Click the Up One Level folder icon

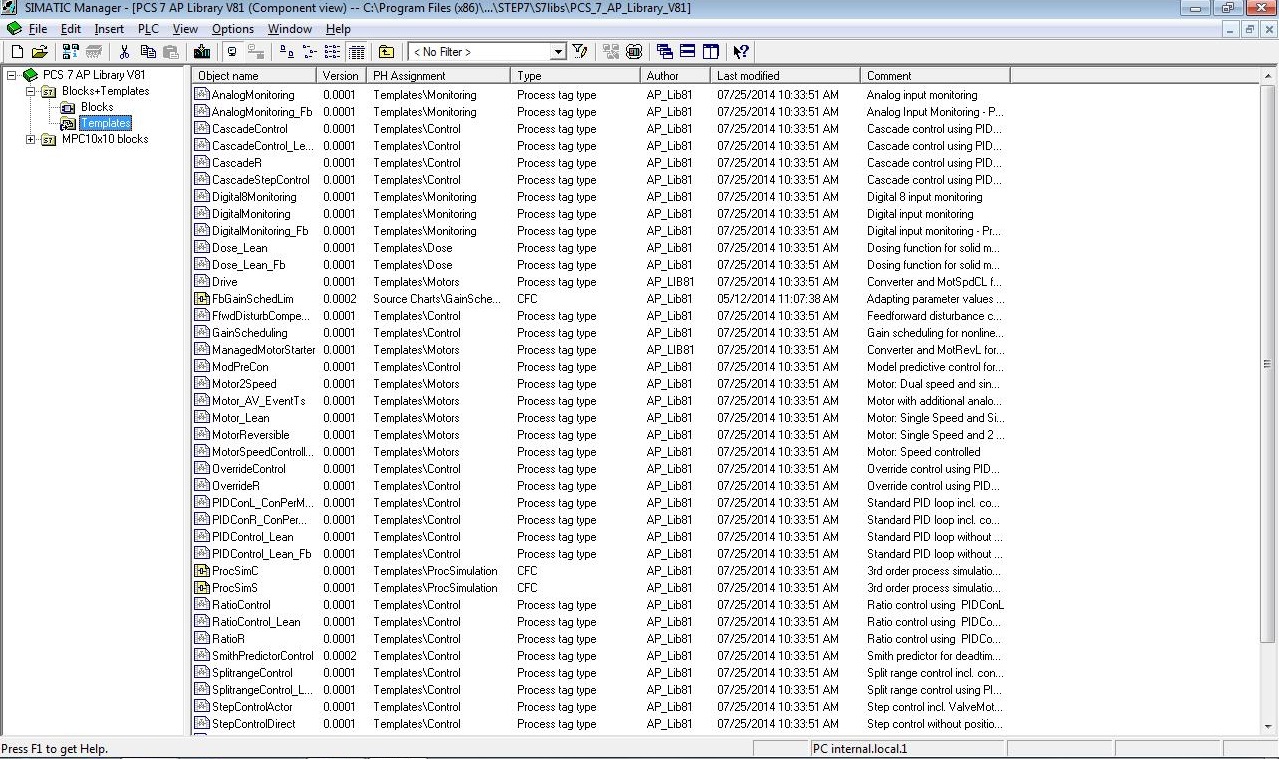(386, 52)
